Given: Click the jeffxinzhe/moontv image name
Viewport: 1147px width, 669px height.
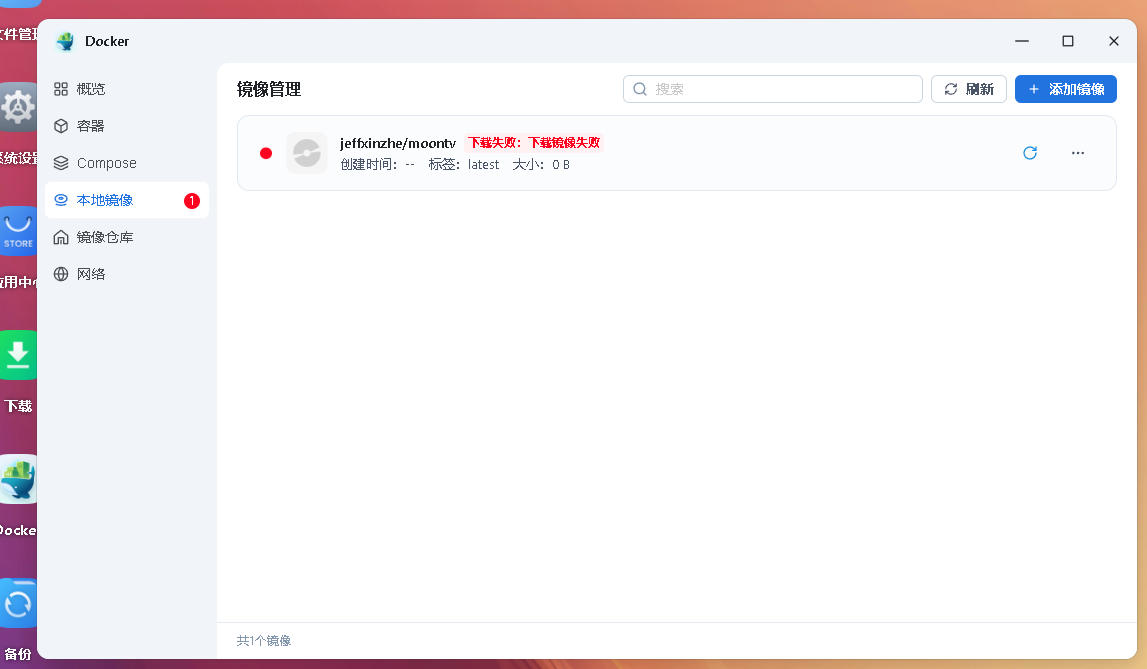Looking at the screenshot, I should pyautogui.click(x=398, y=143).
